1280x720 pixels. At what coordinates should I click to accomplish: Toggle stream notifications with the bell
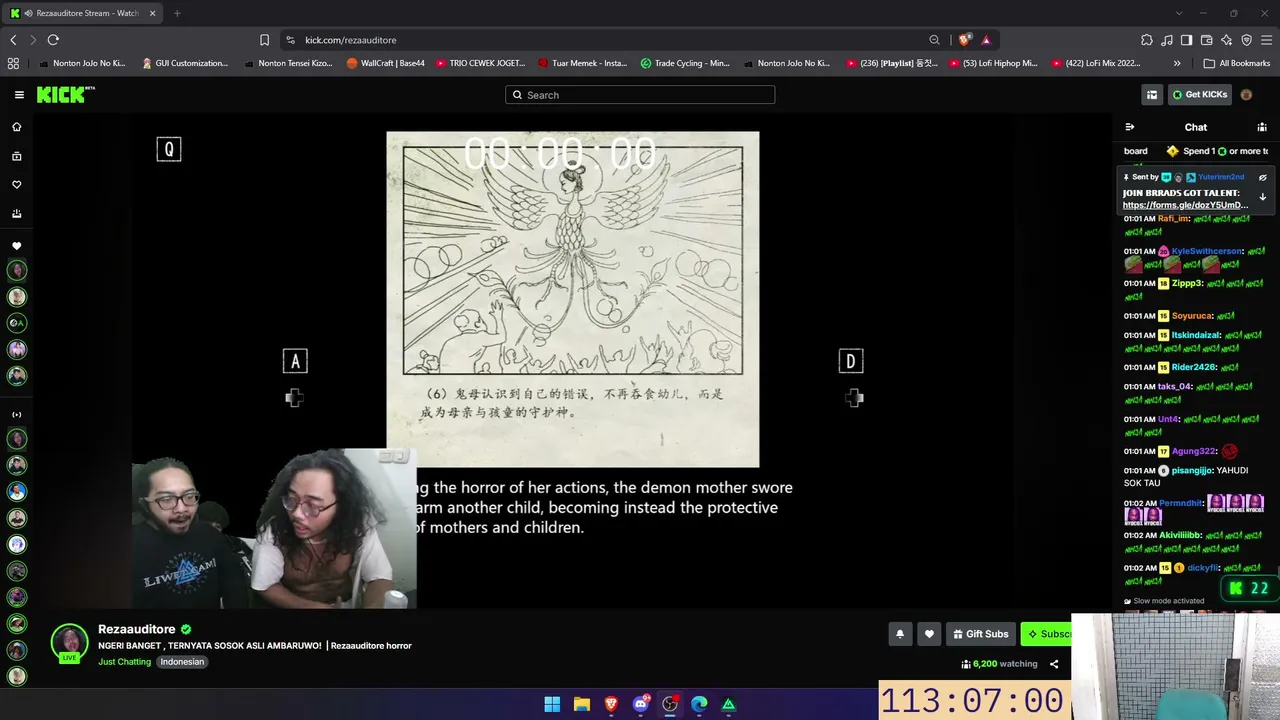pos(900,634)
